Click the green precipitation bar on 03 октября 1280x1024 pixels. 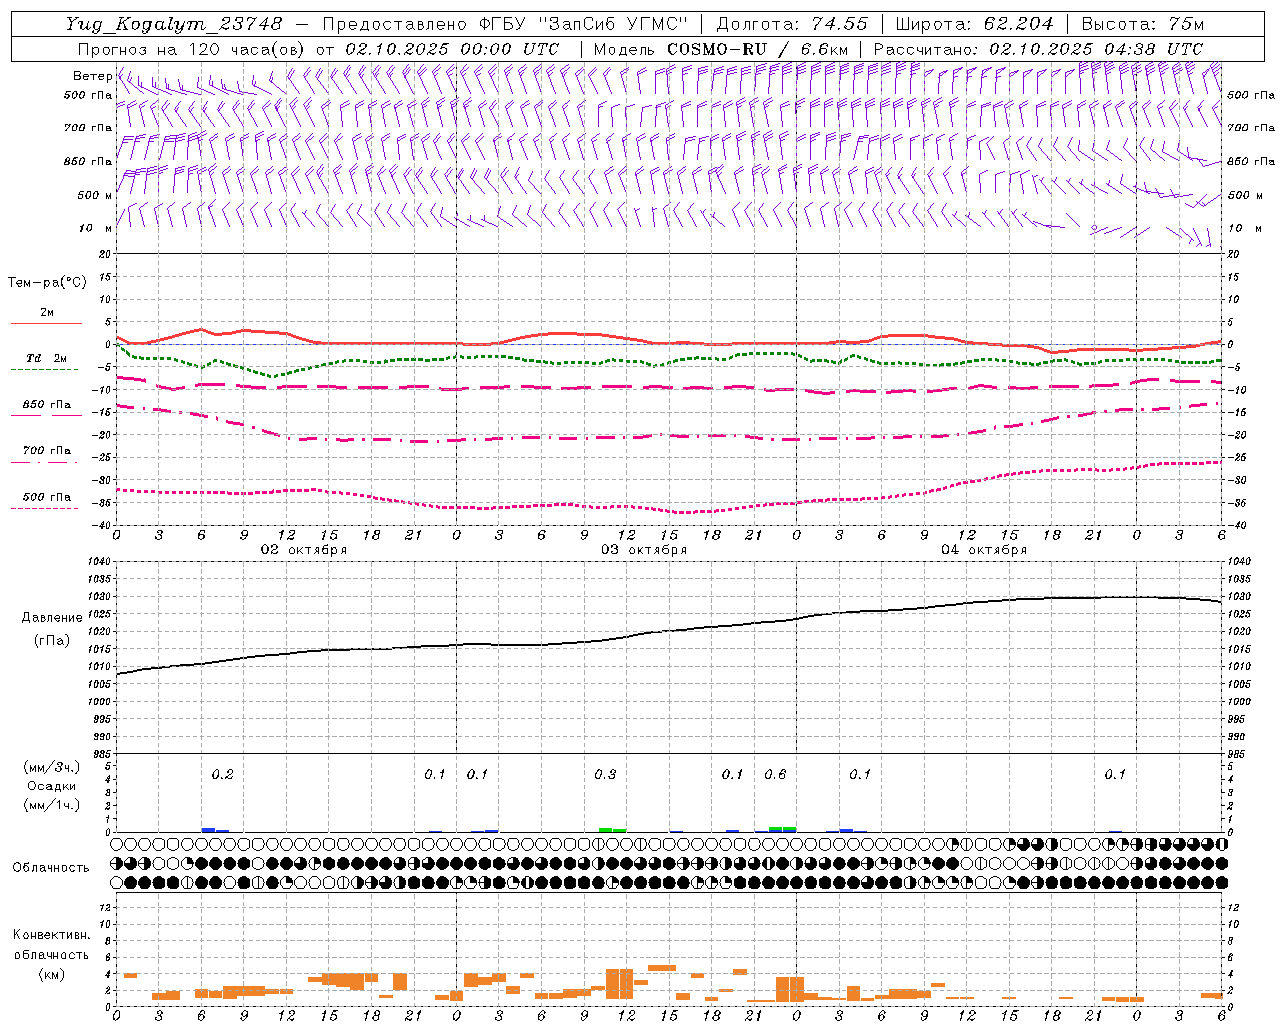(612, 829)
